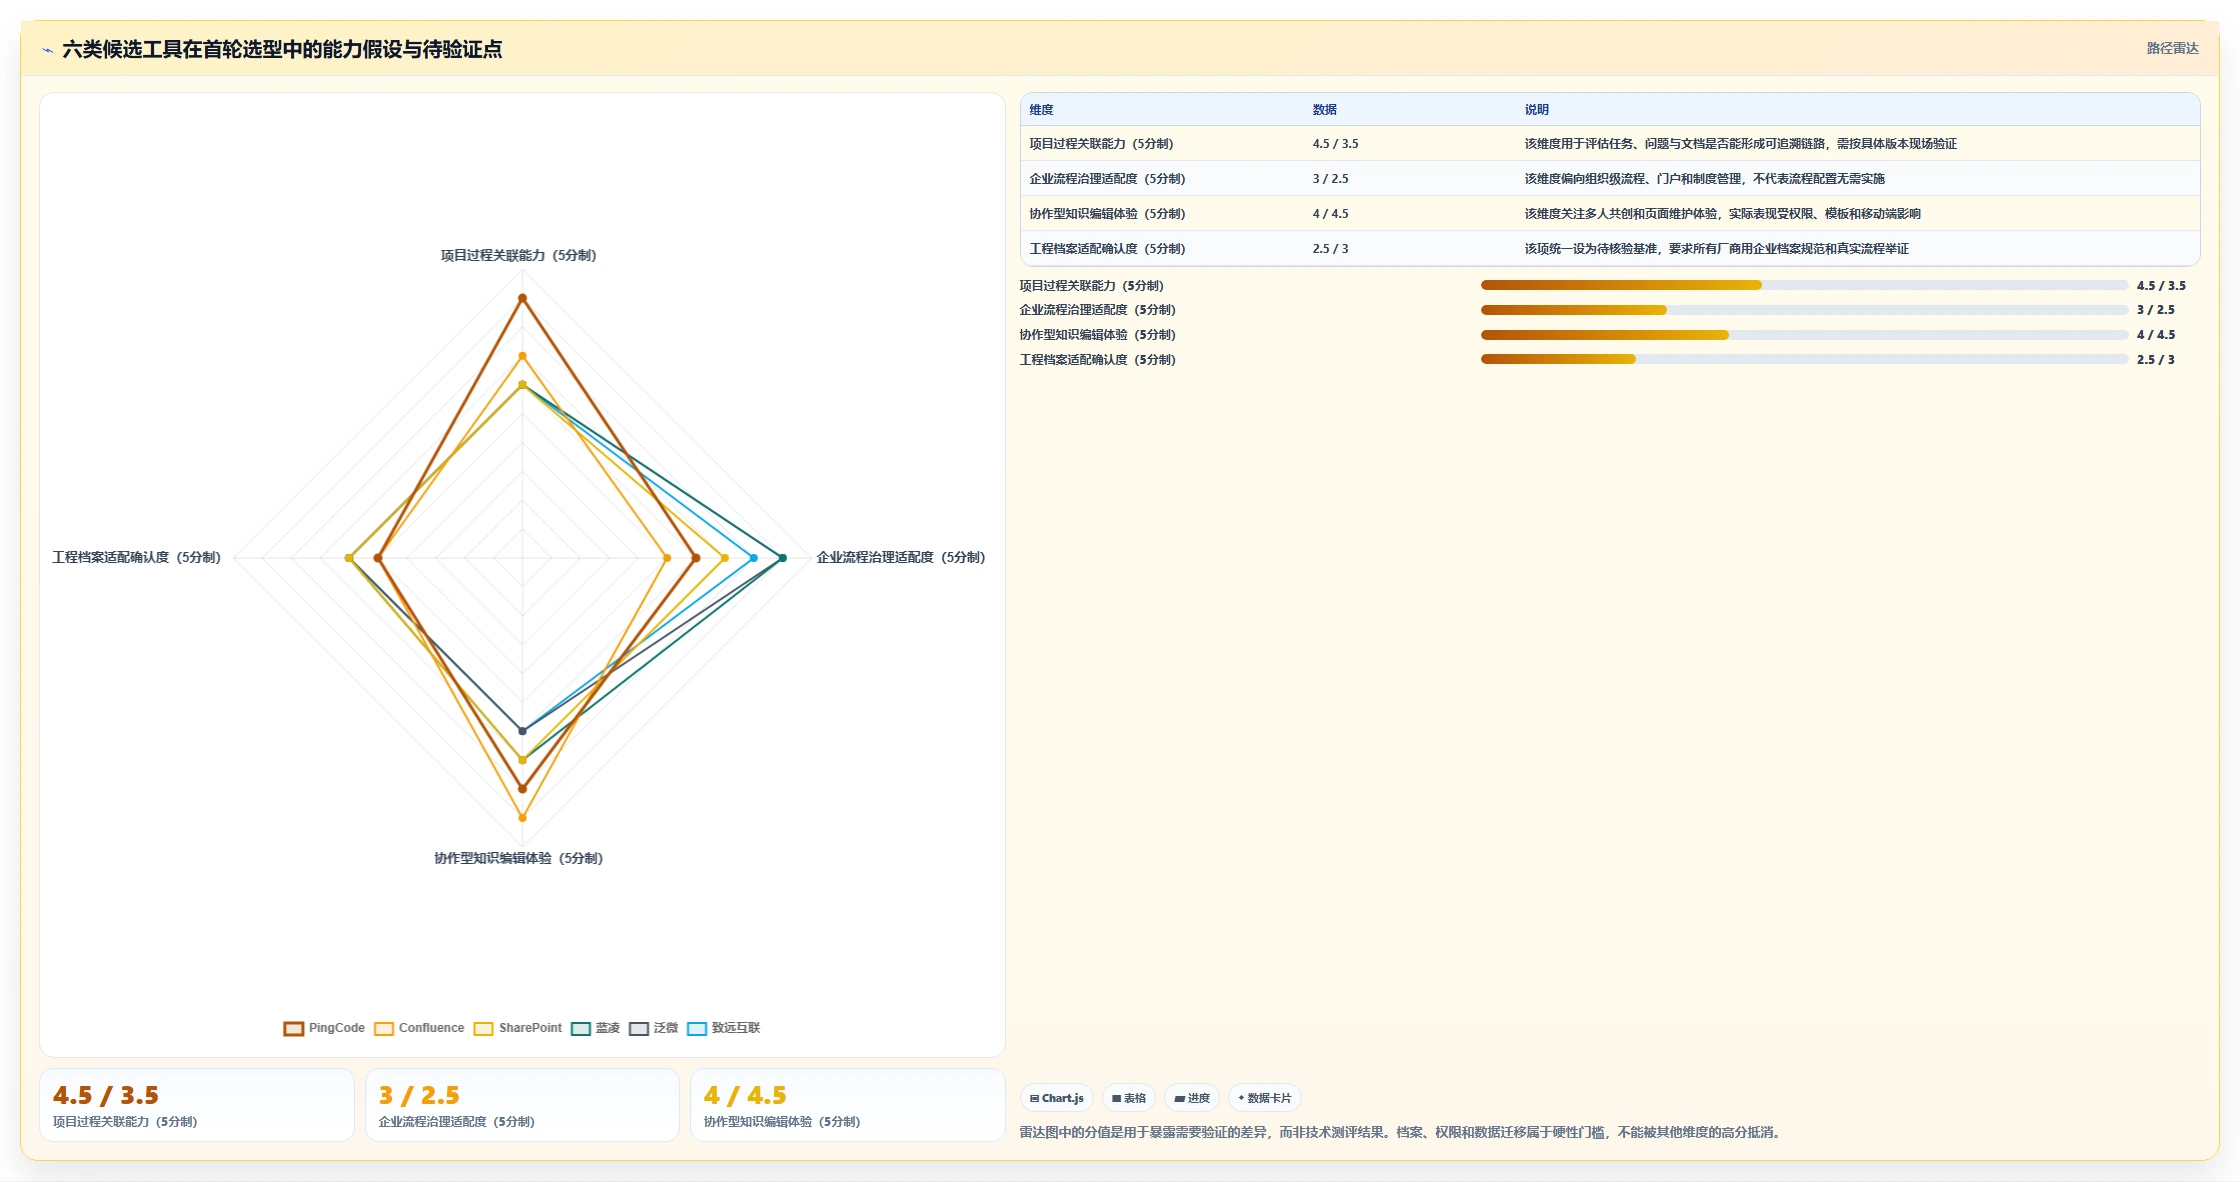Open the 3 / 2.5 企业流程治理适配度 data card
The height and width of the screenshot is (1182, 2240).
pyautogui.click(x=522, y=1105)
